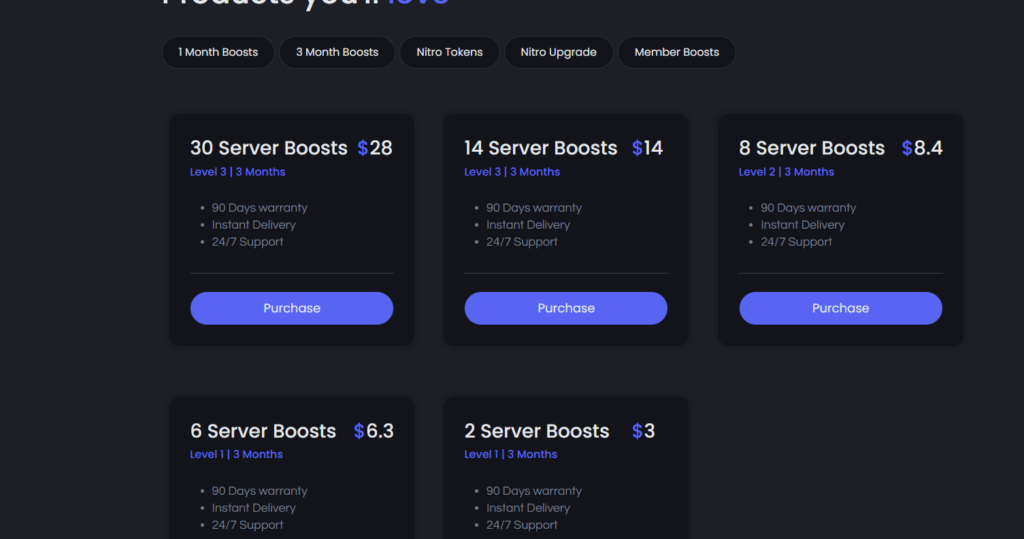Open the 6 Server Boosts card title
The width and height of the screenshot is (1024, 539).
(x=263, y=431)
